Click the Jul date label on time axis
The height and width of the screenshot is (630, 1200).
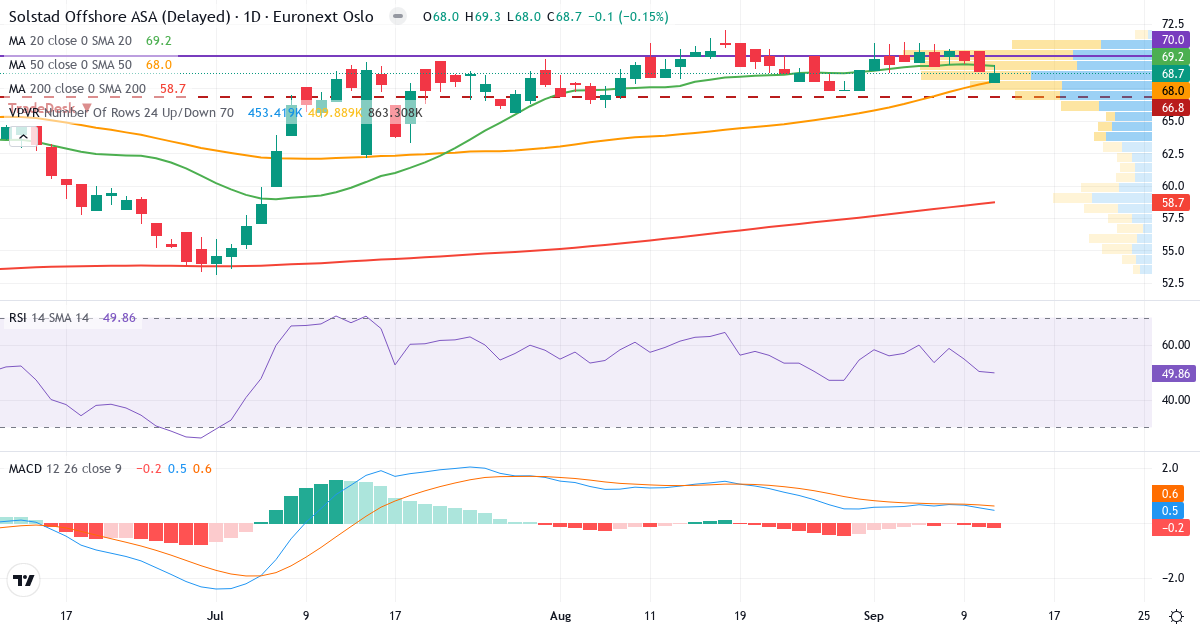coord(215,615)
